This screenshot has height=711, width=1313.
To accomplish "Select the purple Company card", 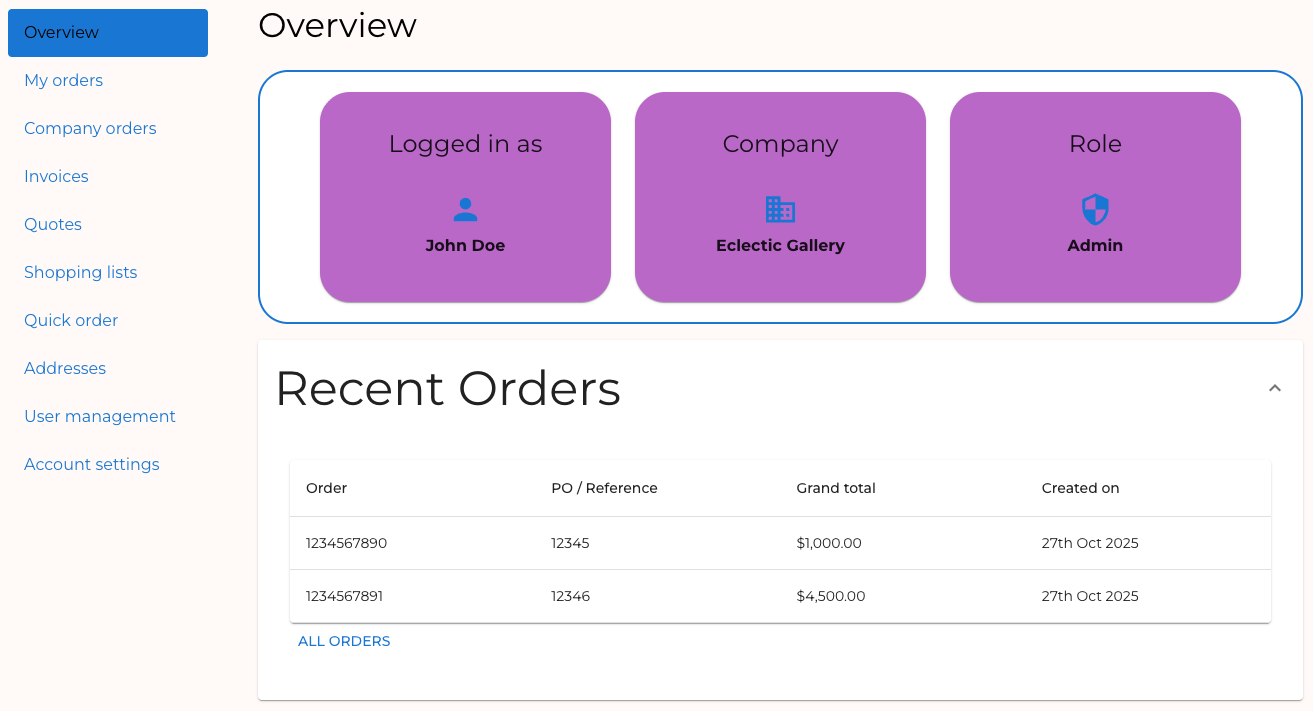I will coord(780,196).
